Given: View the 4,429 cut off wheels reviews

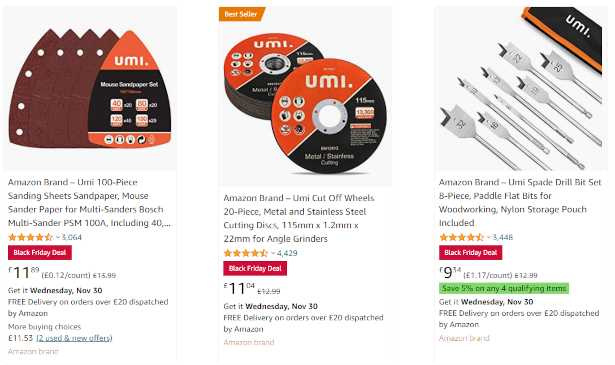Looking at the screenshot, I should [287, 253].
